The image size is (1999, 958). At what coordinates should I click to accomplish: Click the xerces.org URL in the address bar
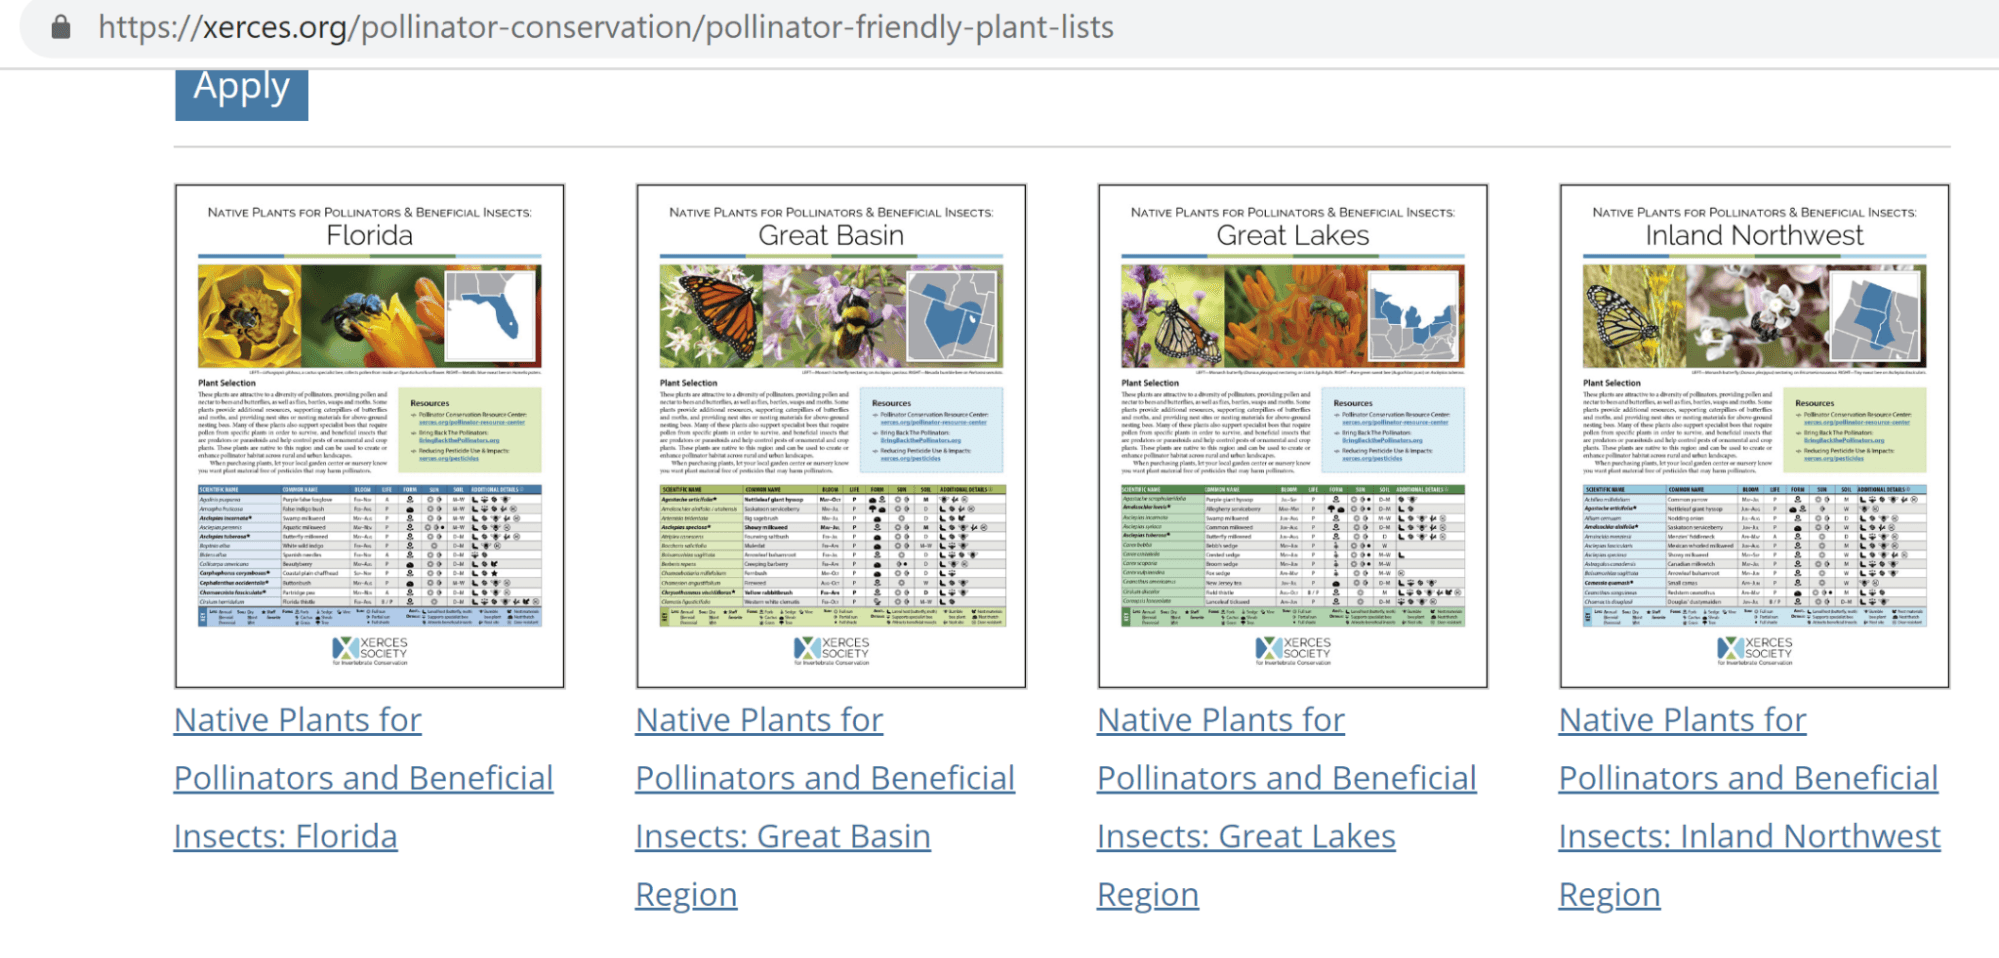tap(605, 27)
